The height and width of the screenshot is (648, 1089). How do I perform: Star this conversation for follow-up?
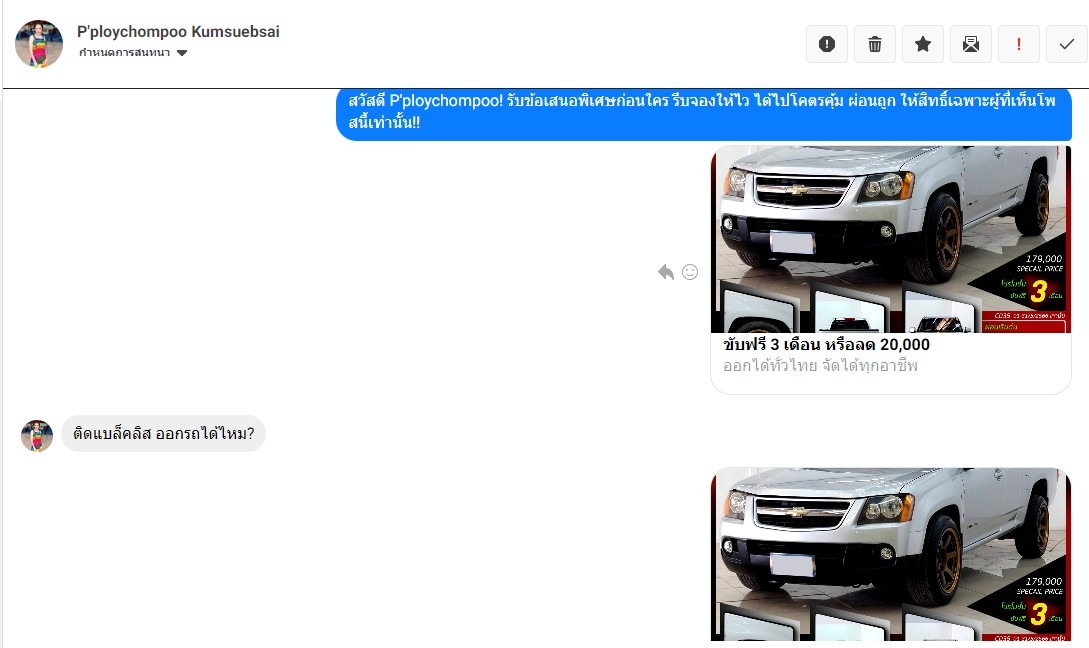922,44
